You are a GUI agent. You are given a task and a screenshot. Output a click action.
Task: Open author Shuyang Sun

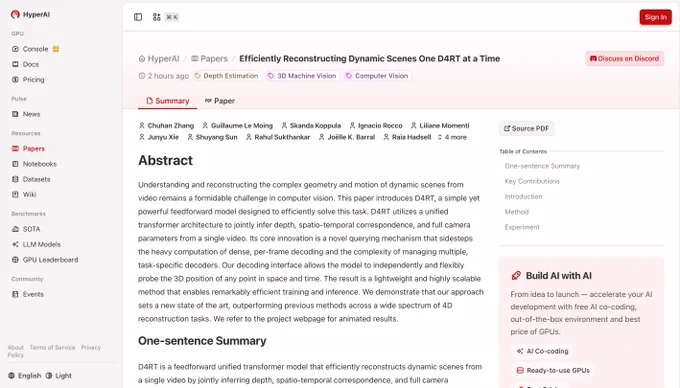212,137
